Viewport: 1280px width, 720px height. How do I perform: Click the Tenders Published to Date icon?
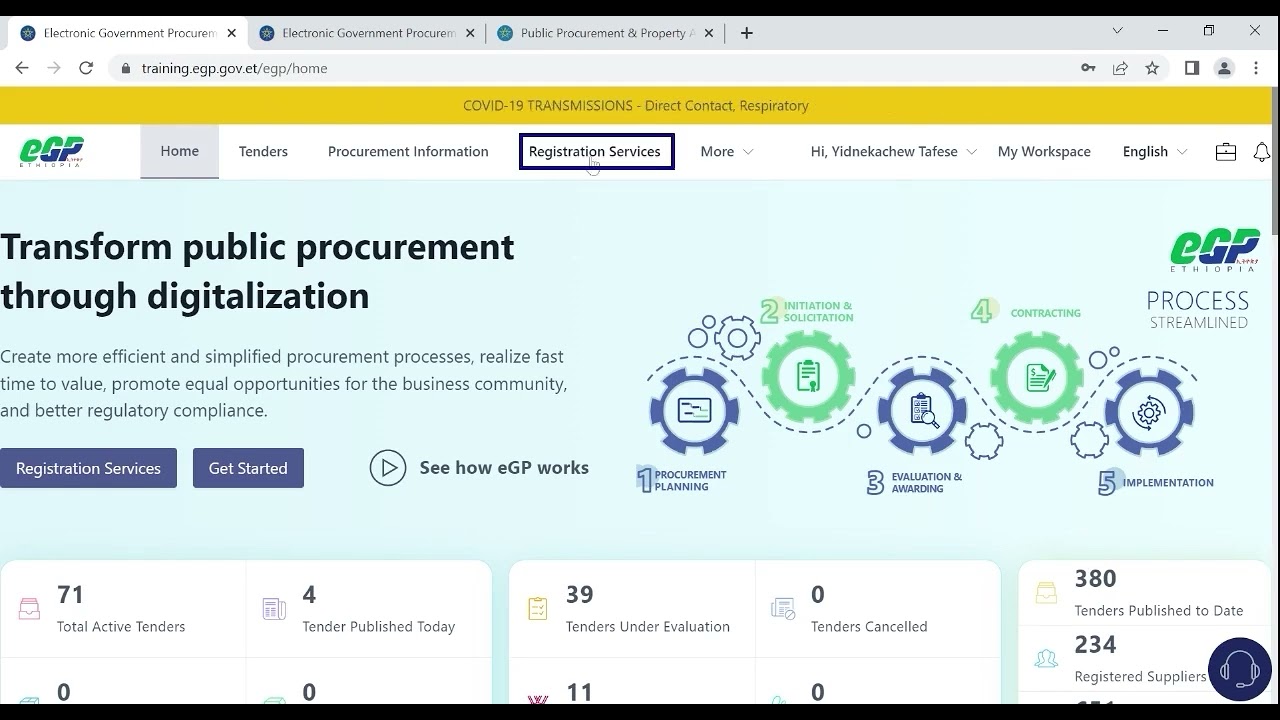click(x=1046, y=593)
